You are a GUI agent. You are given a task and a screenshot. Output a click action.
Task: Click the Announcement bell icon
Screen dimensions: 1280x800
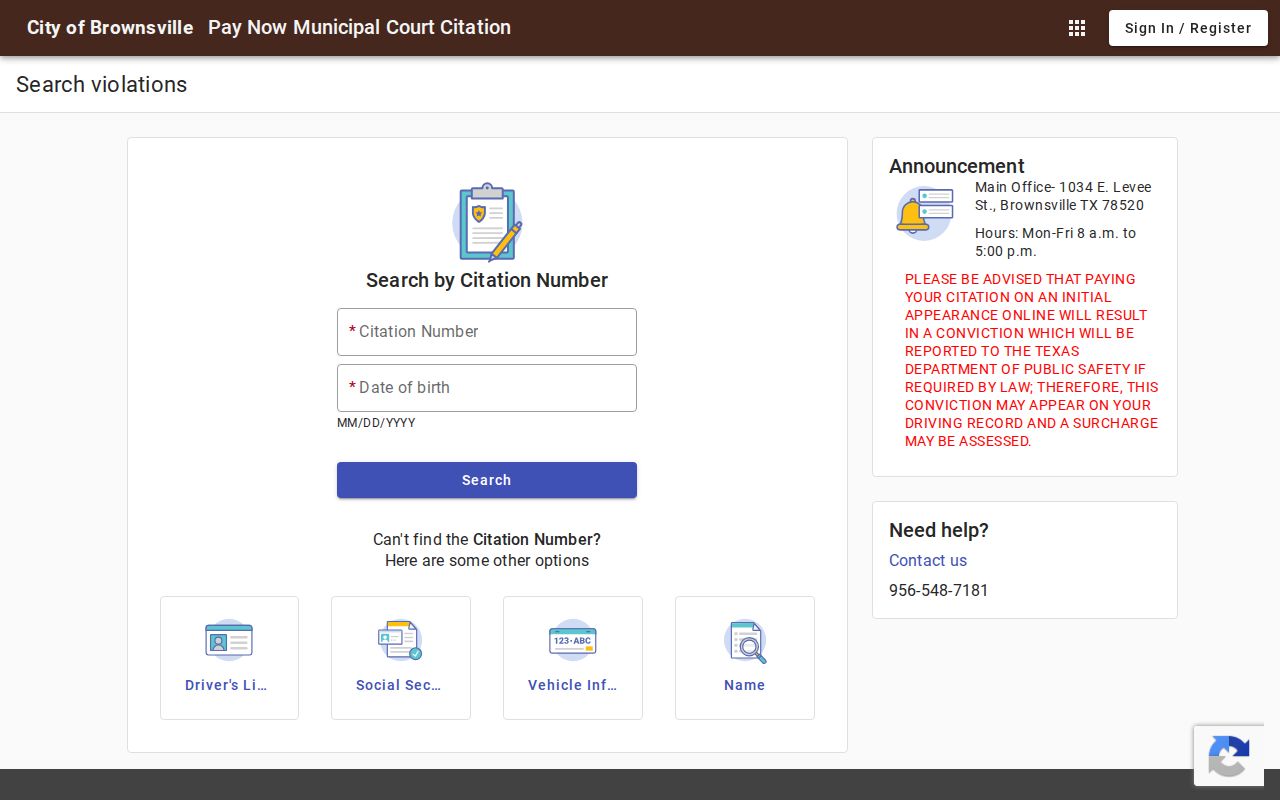(x=924, y=213)
